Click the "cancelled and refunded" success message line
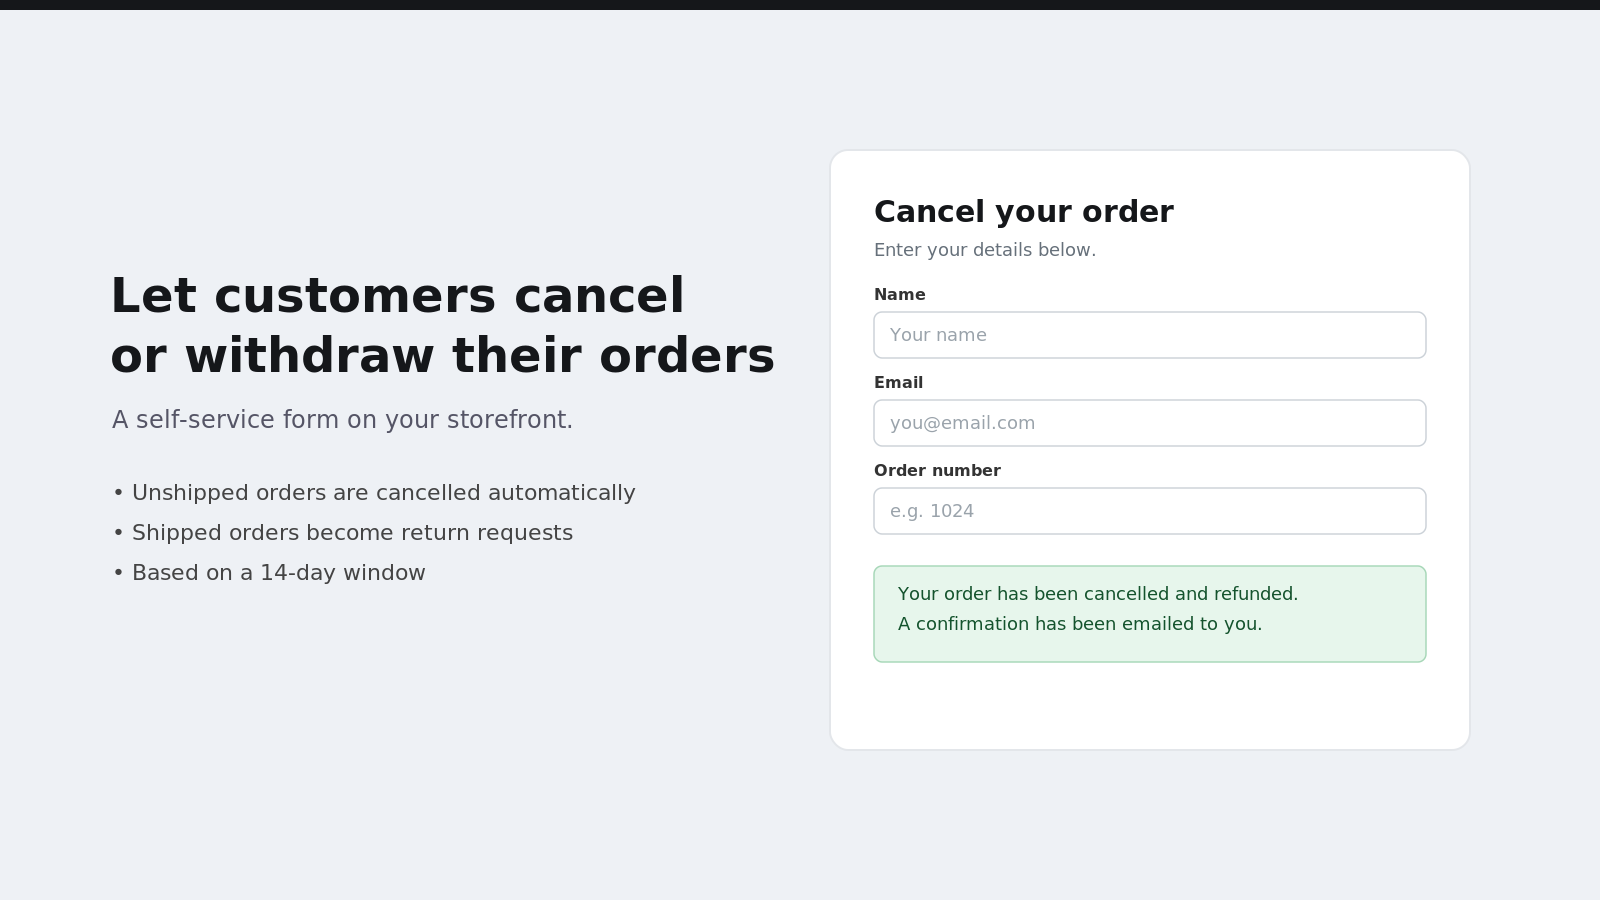This screenshot has height=900, width=1600. (1098, 594)
